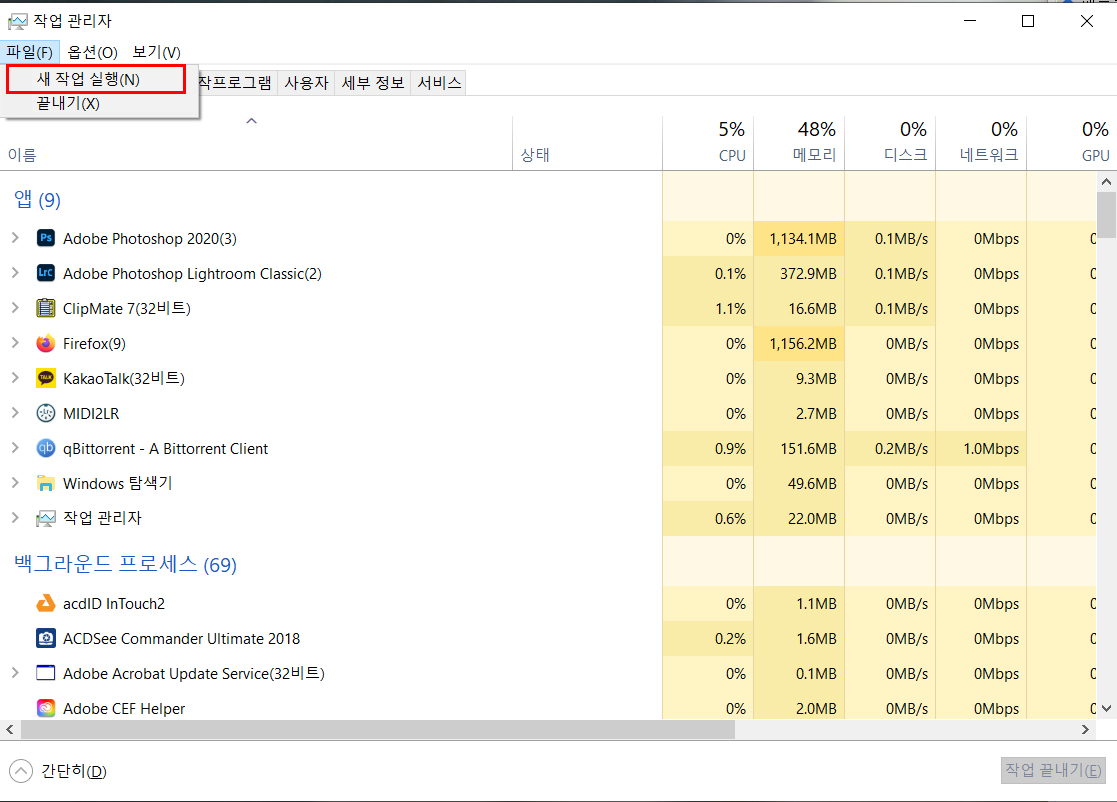The image size is (1117, 802).
Task: Click the 작업 끝내기(E) button
Action: coord(1053,770)
